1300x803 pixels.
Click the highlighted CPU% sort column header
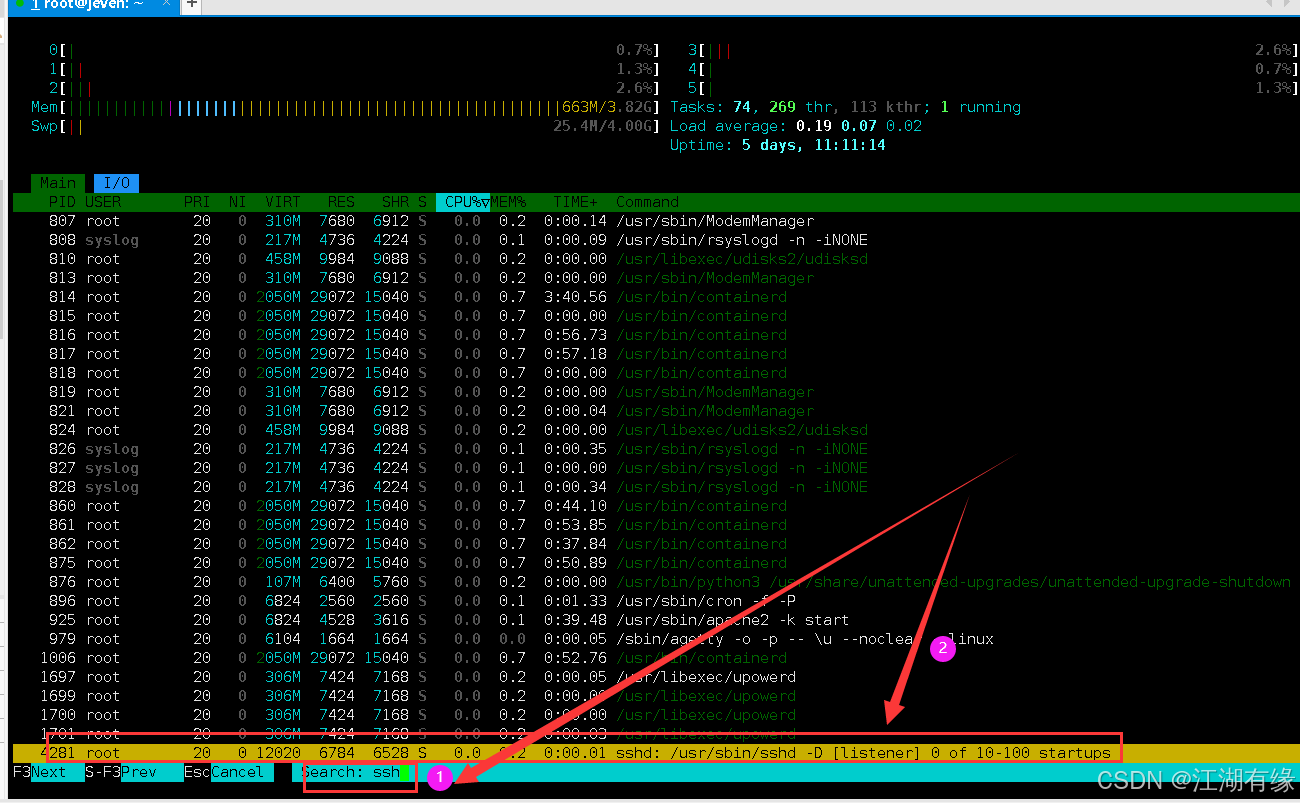(463, 202)
